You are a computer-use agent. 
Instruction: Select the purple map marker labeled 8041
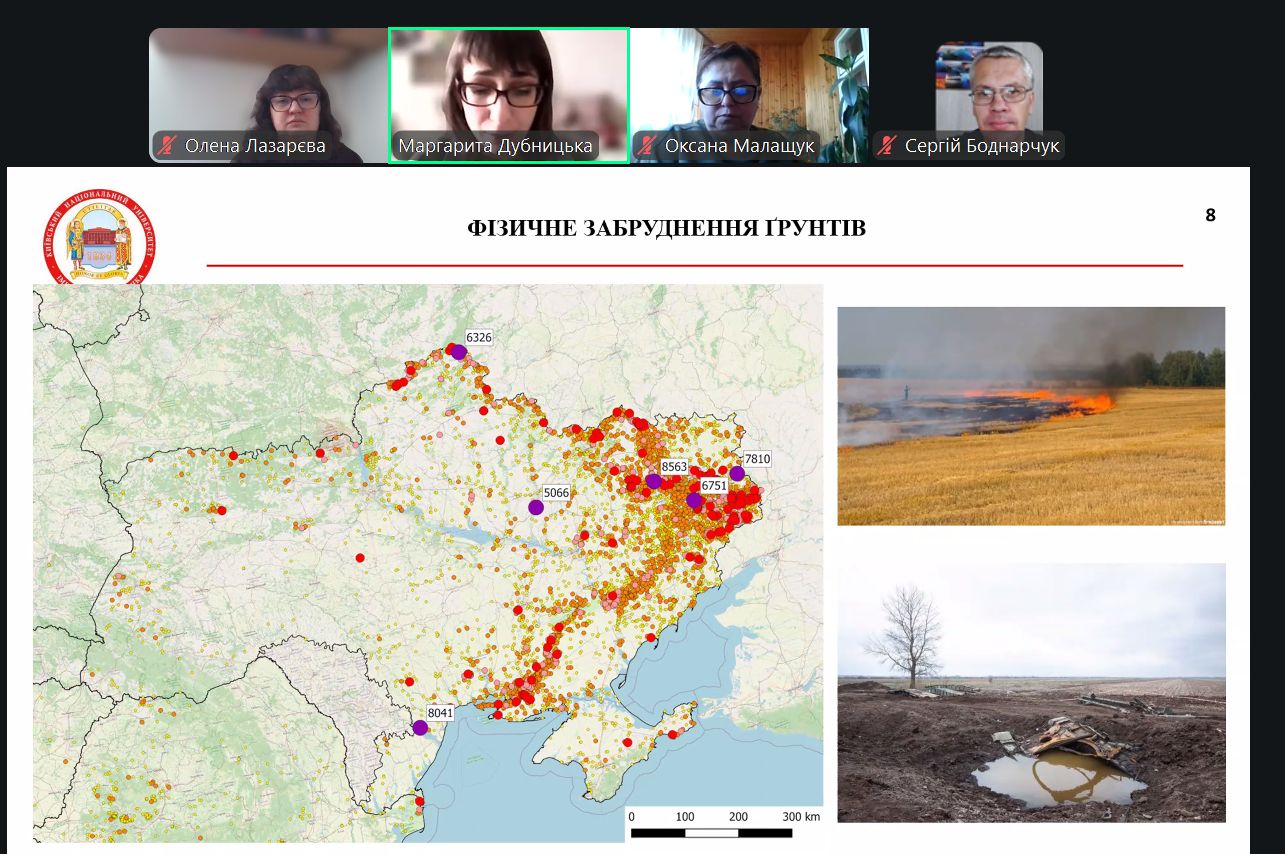coord(420,727)
